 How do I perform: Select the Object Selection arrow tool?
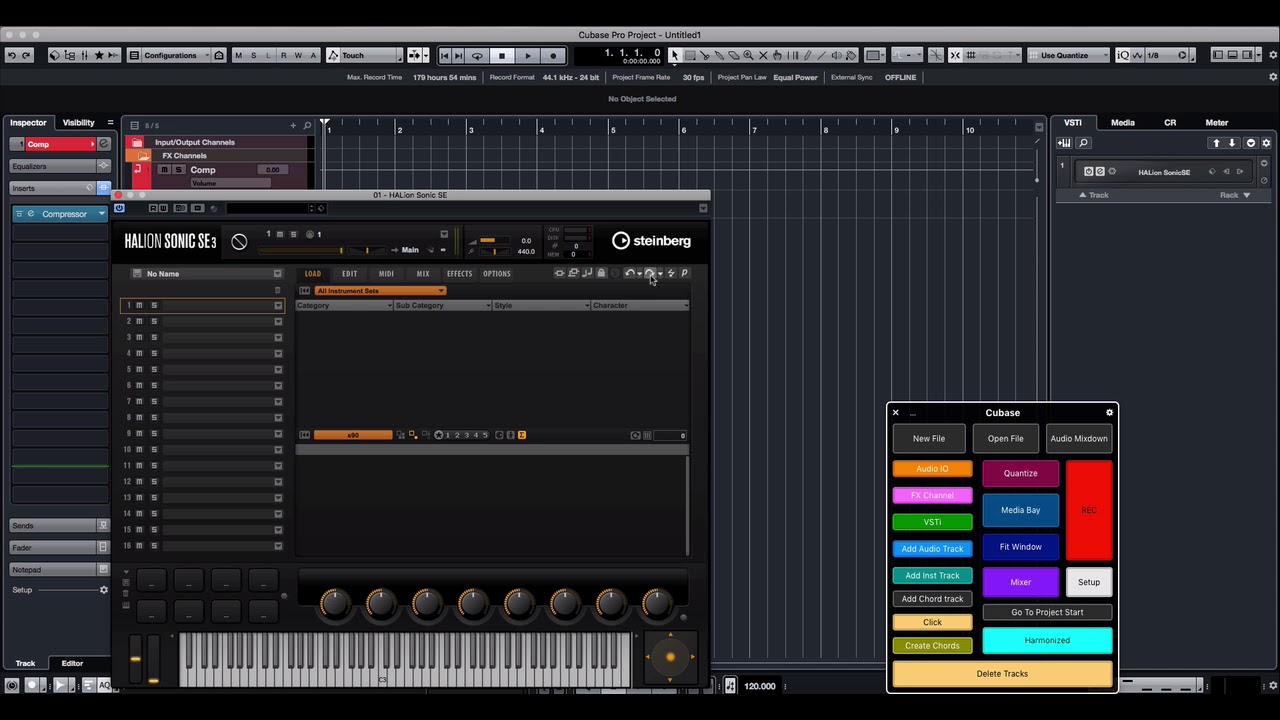click(x=675, y=55)
